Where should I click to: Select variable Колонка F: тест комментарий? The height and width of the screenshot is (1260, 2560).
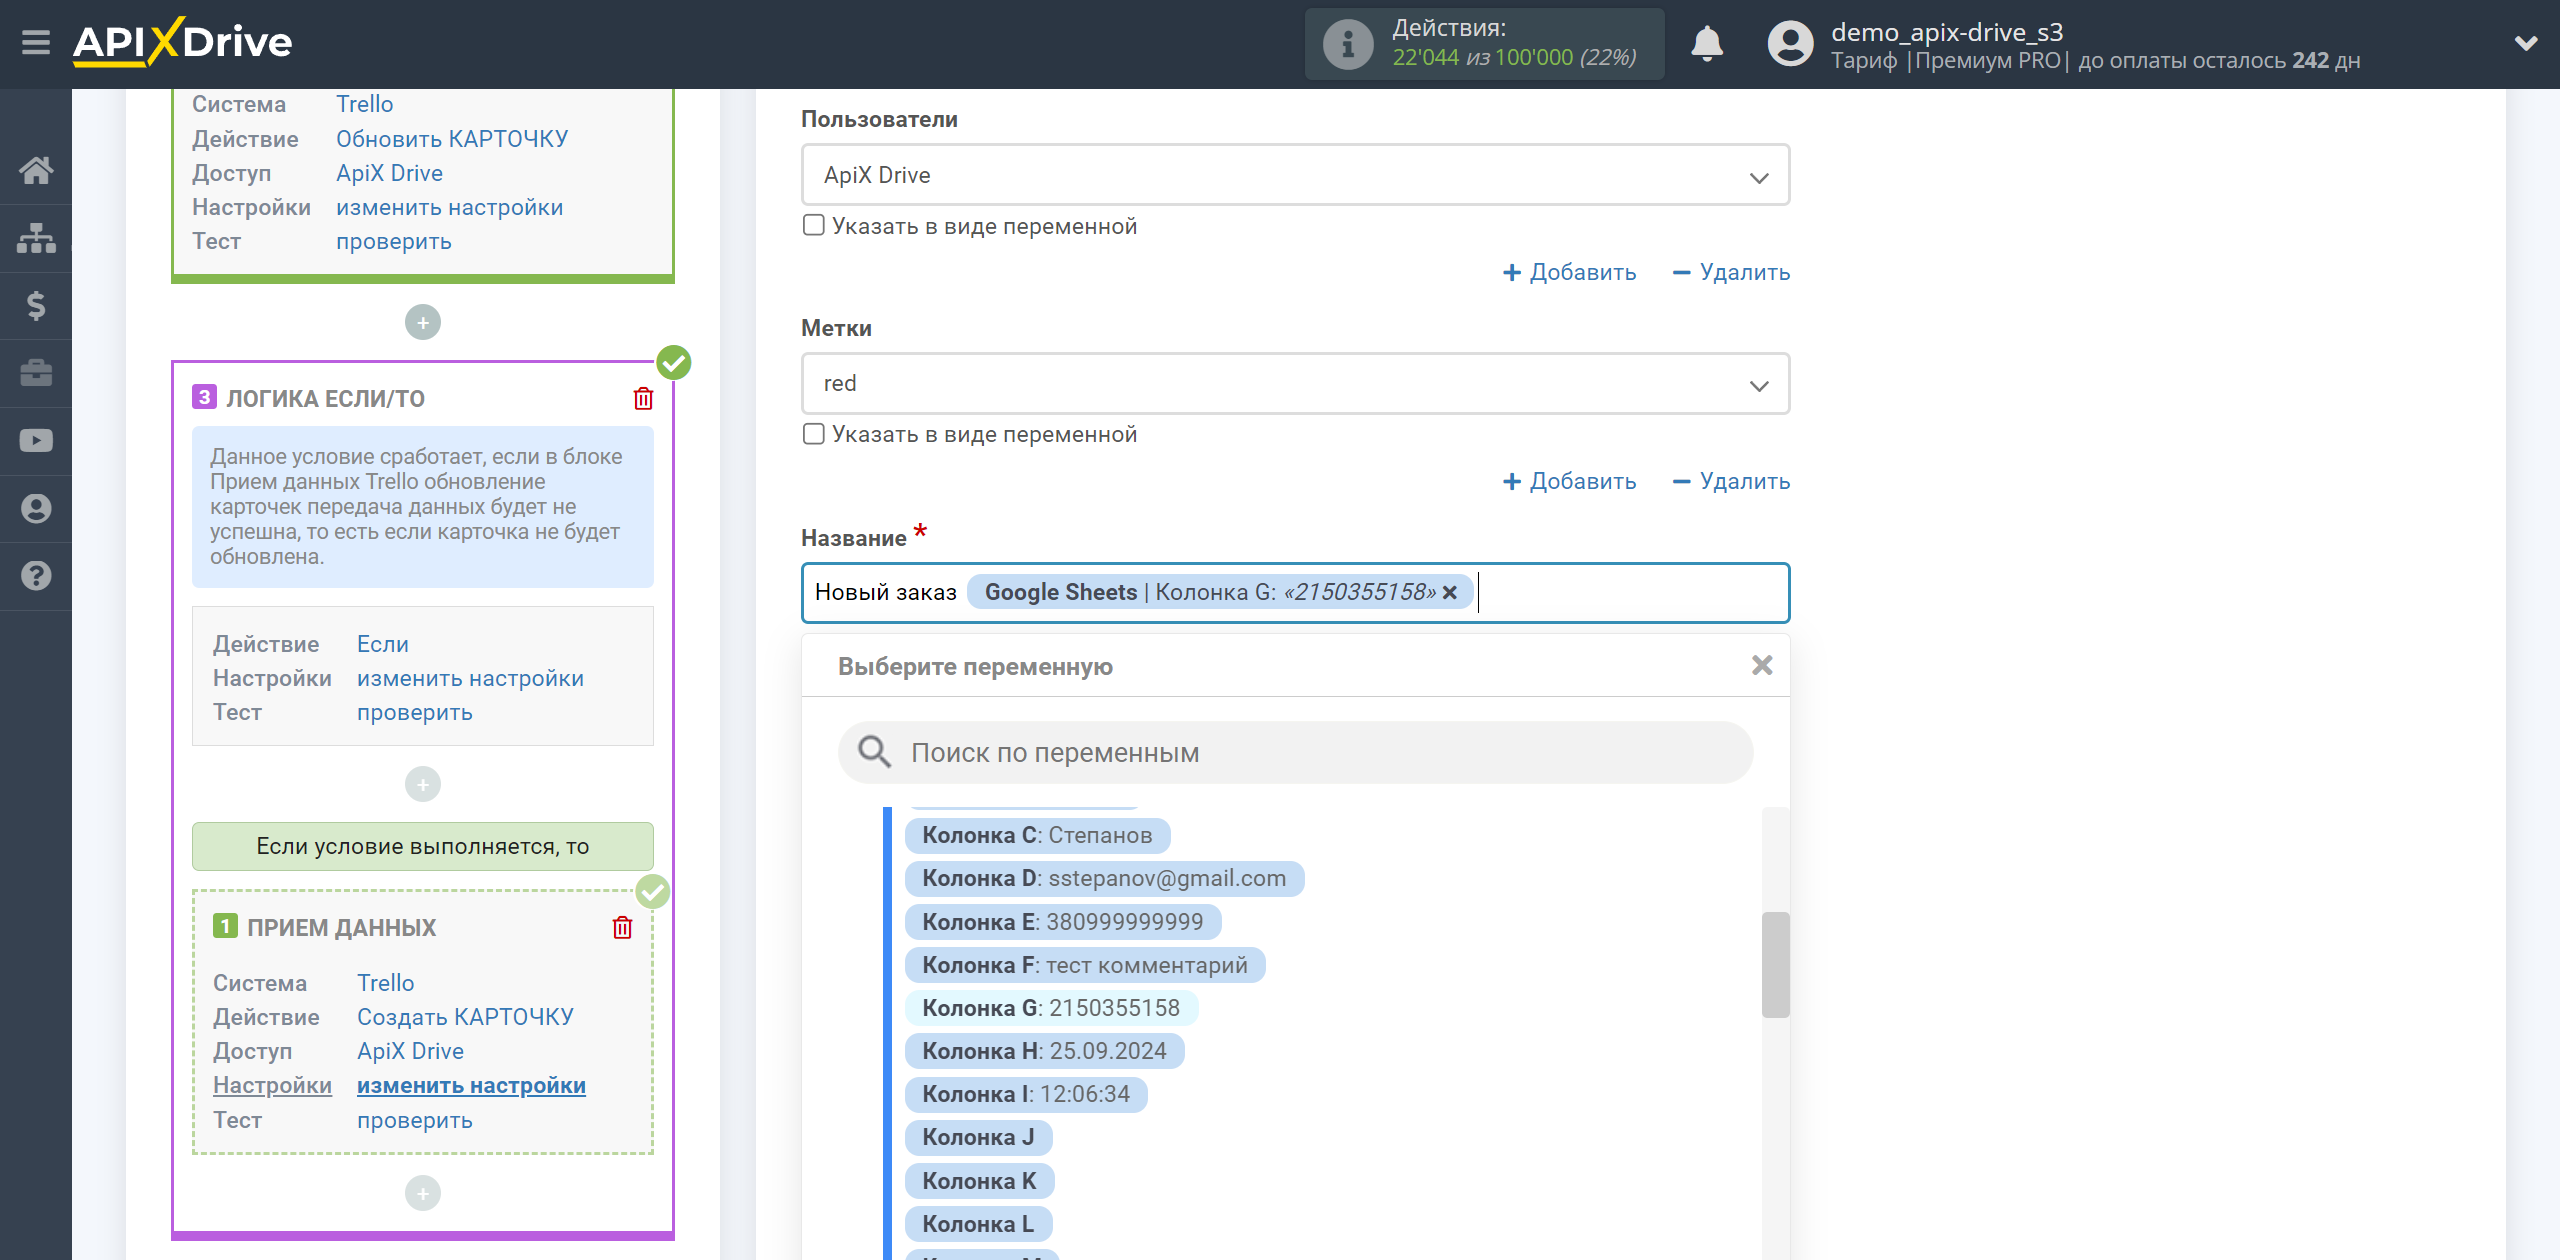1085,965
